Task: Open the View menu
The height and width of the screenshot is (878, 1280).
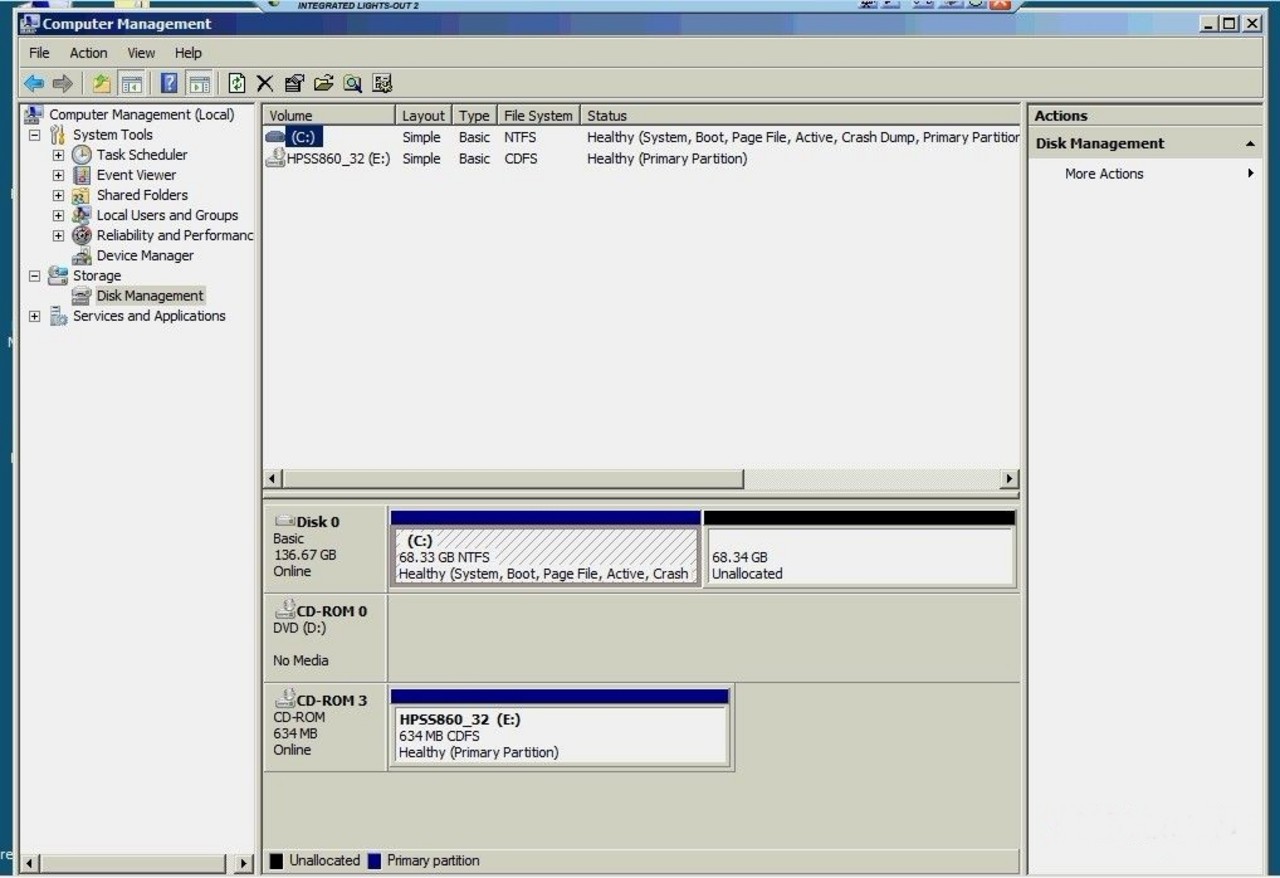Action: pos(141,53)
